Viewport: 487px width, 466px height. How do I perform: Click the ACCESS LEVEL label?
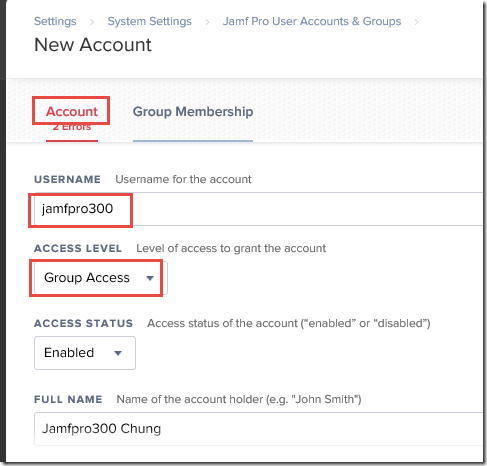78,248
